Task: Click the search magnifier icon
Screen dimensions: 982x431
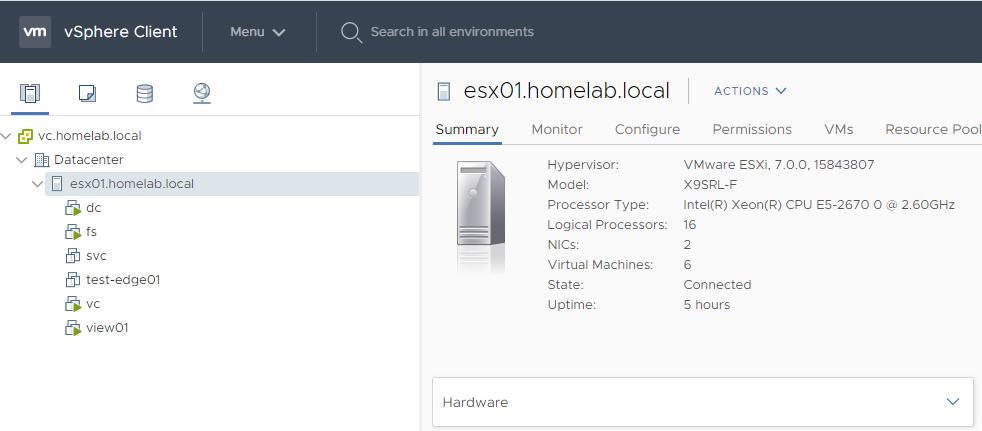Action: tap(351, 33)
